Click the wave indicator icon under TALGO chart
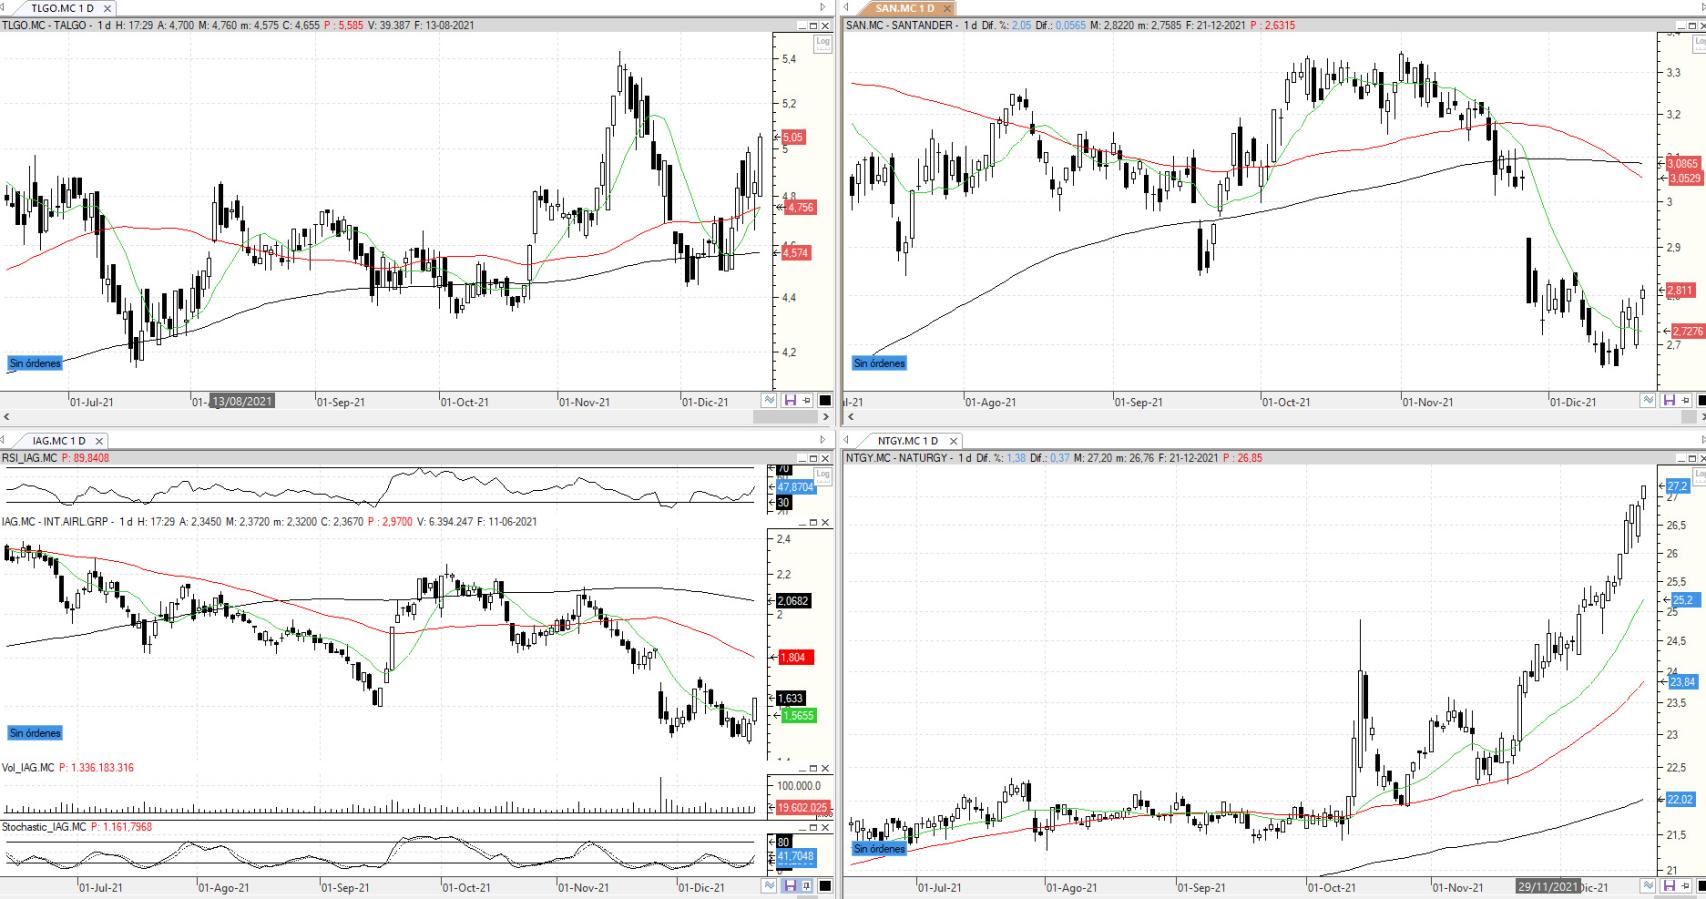This screenshot has width=1706, height=899. click(x=769, y=400)
